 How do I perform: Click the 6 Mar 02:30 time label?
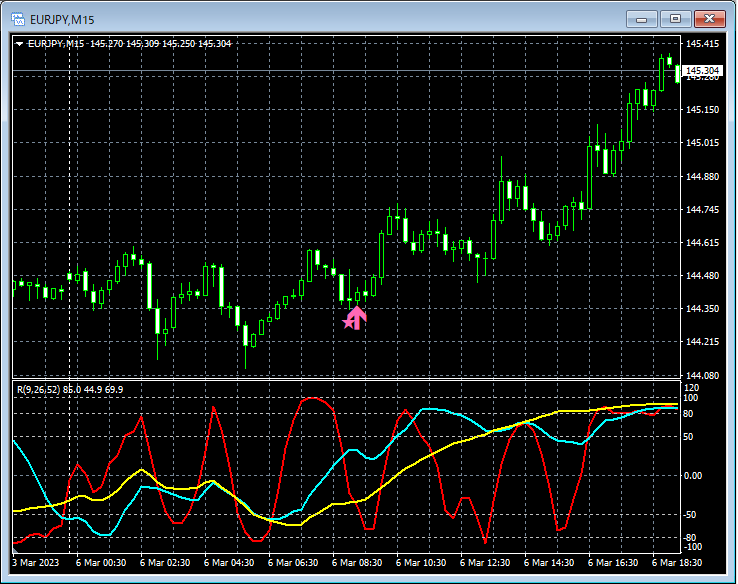[x=165, y=563]
